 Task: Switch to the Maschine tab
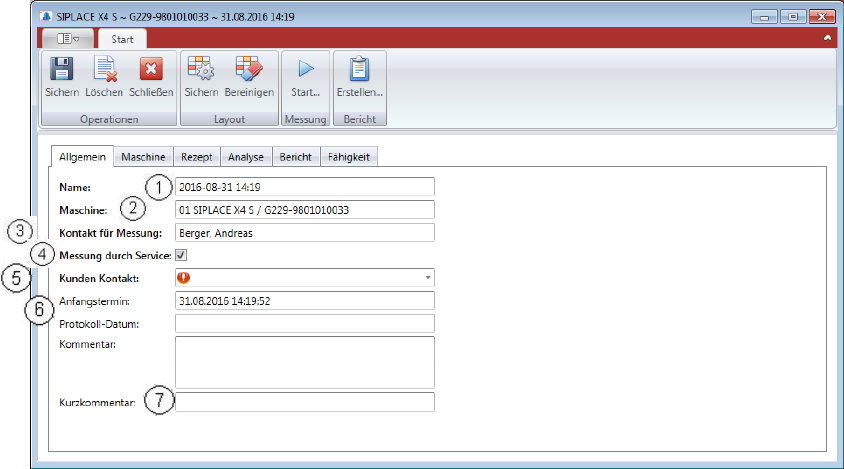(143, 157)
